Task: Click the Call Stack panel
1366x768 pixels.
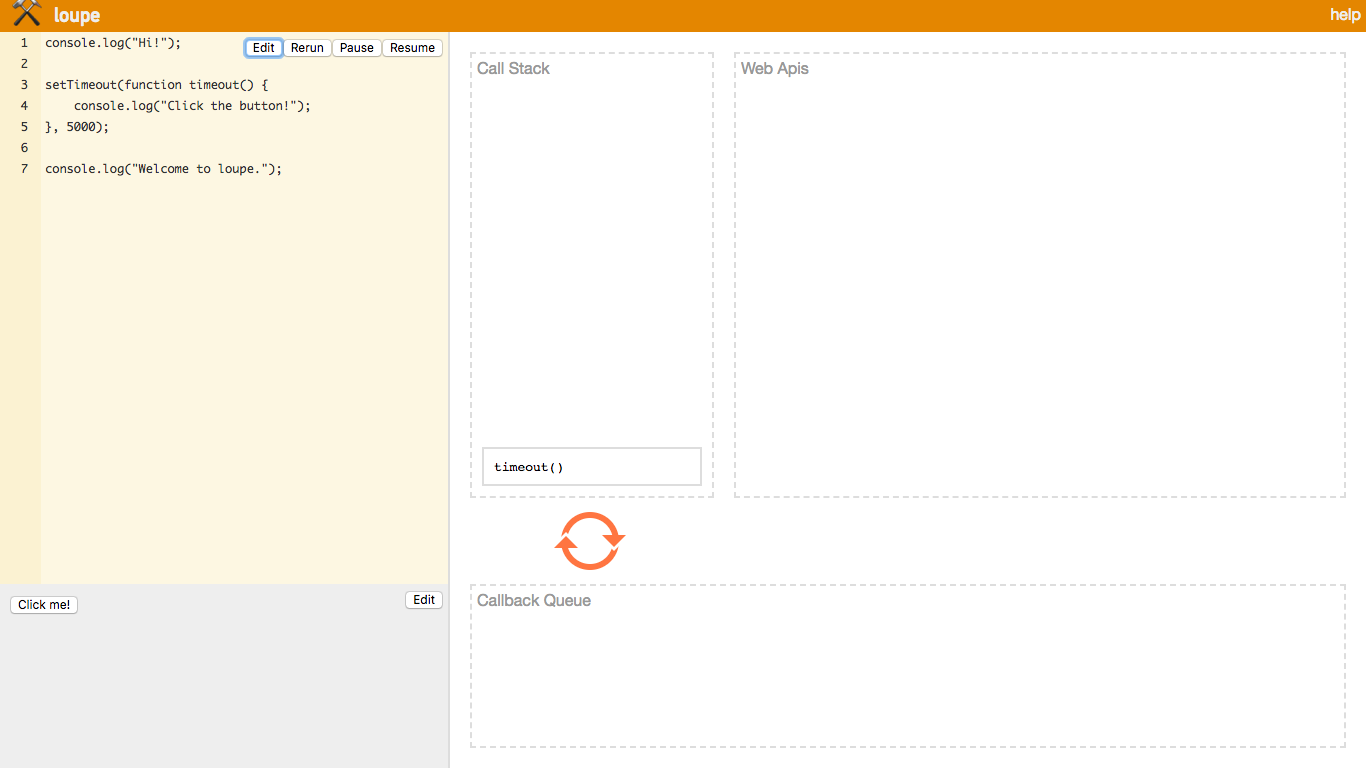Action: click(x=591, y=250)
